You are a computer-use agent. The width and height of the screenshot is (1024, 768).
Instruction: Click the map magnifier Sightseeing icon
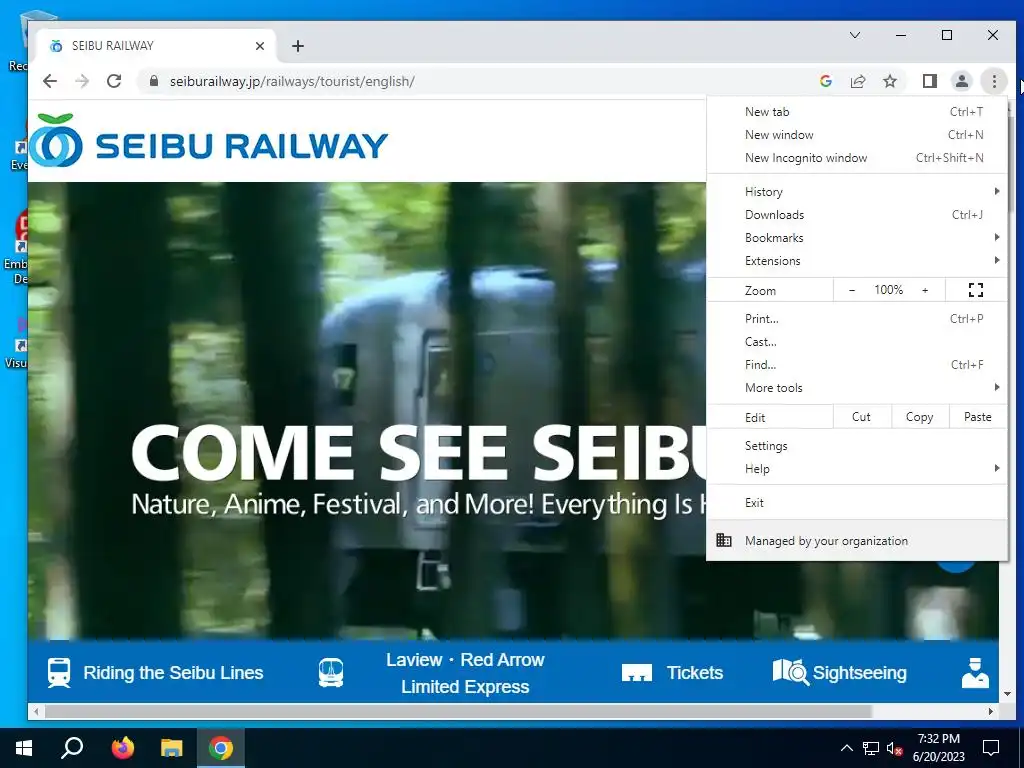790,671
